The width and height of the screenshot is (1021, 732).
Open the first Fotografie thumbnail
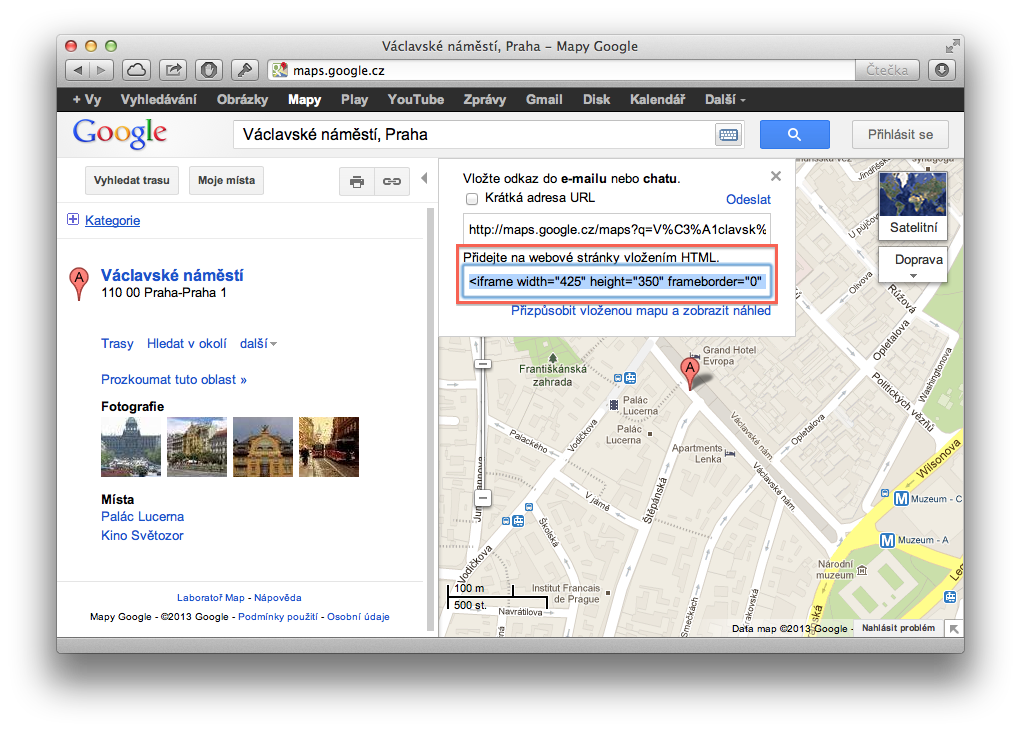point(131,447)
